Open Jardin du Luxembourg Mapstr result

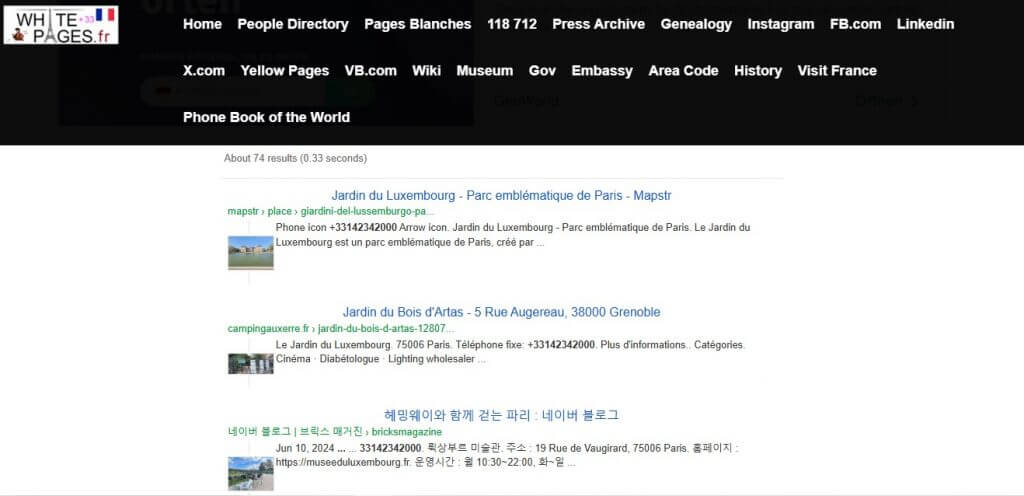(501, 195)
